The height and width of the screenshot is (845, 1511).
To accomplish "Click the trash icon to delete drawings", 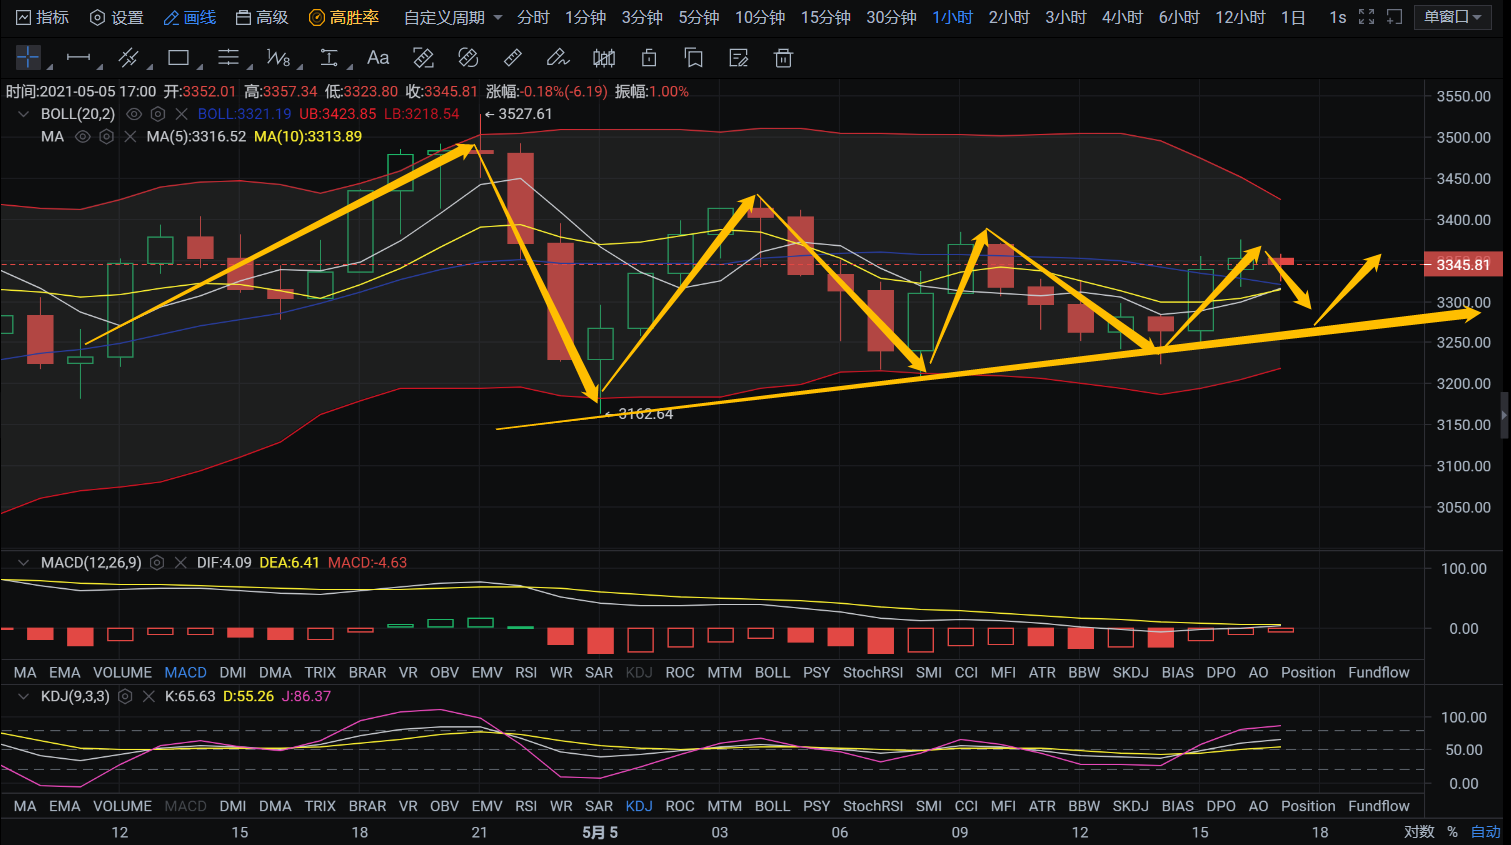I will [783, 58].
